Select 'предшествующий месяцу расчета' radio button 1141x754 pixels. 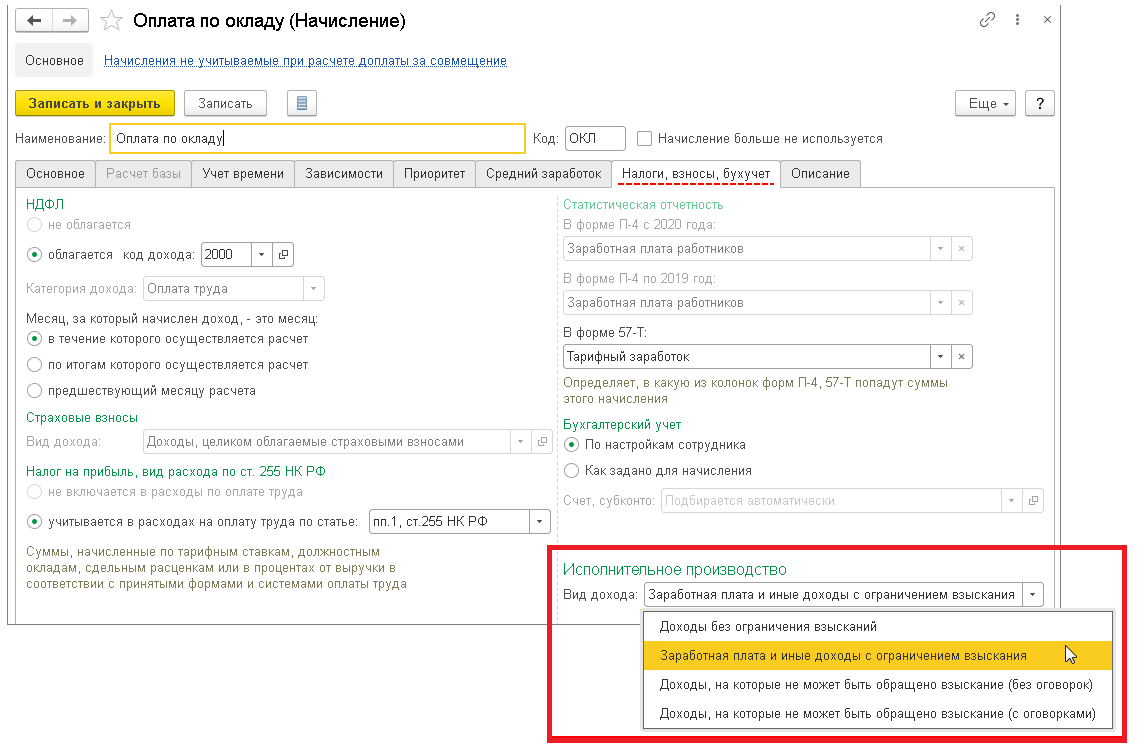pos(35,391)
